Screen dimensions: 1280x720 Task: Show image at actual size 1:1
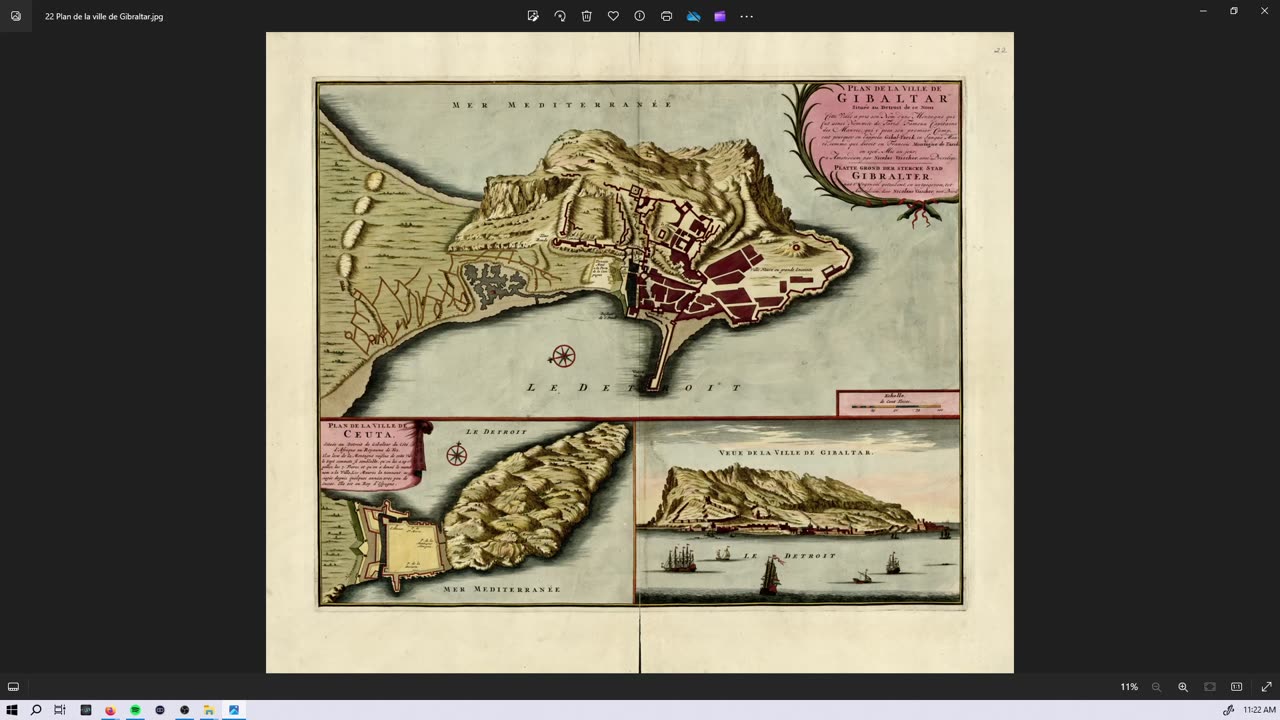tap(1237, 687)
